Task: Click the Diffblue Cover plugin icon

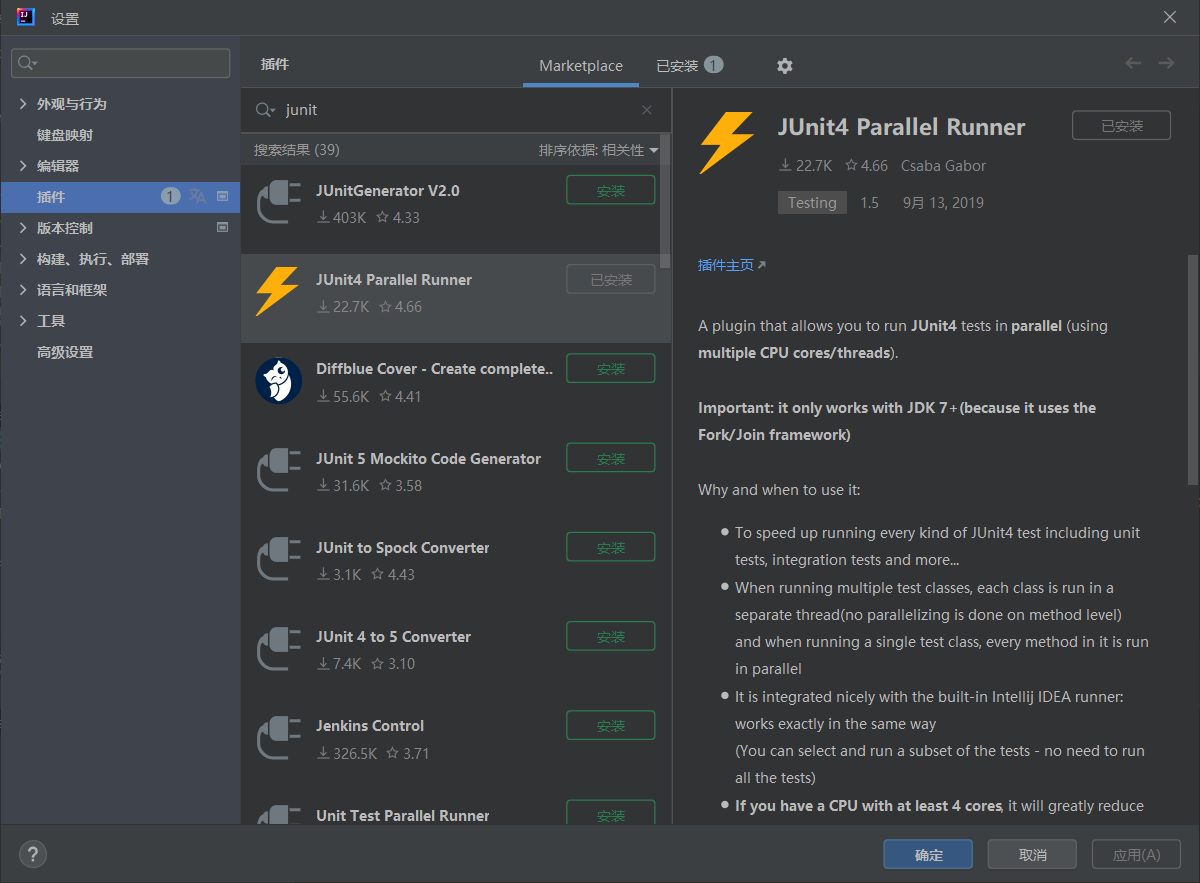Action: (x=278, y=381)
